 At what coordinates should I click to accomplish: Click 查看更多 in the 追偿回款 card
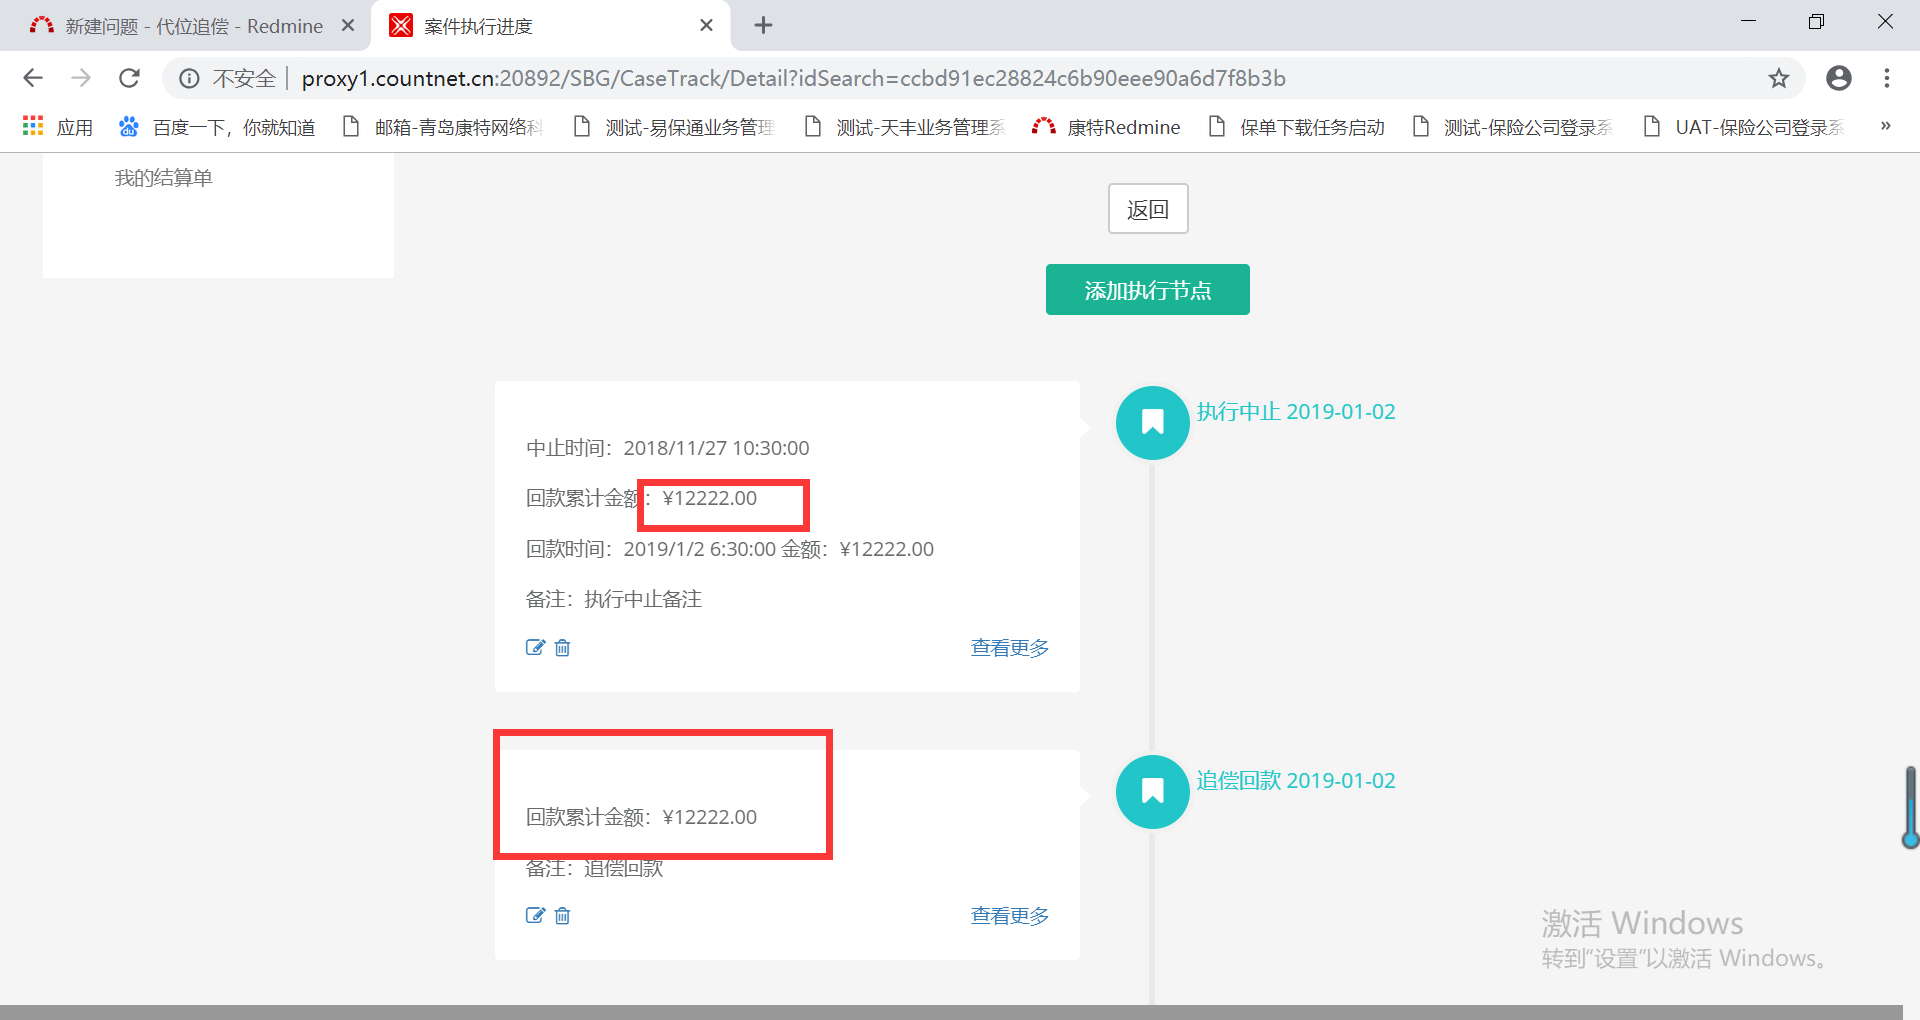click(1010, 915)
